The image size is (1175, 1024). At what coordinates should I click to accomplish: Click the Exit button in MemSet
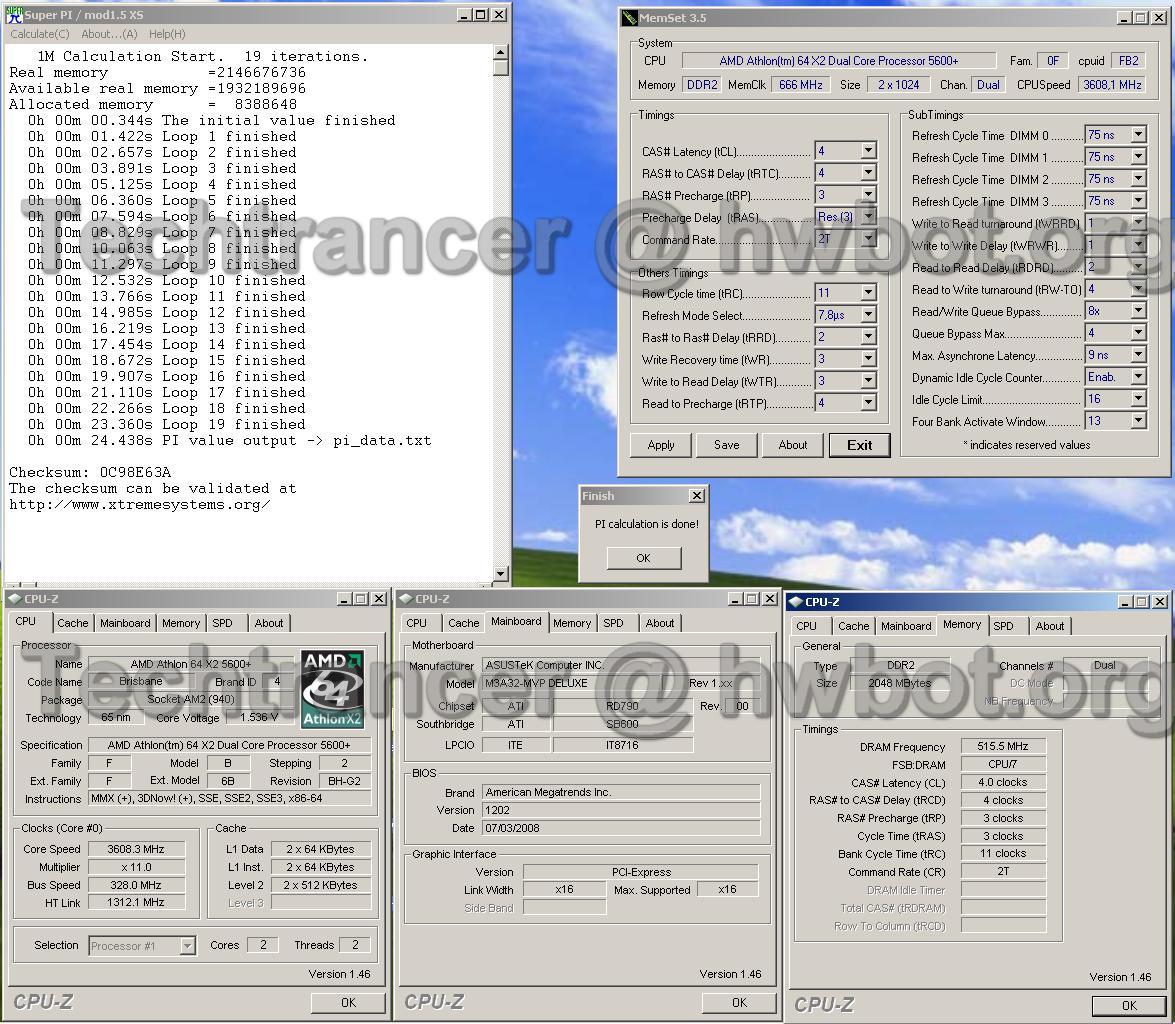(x=859, y=445)
